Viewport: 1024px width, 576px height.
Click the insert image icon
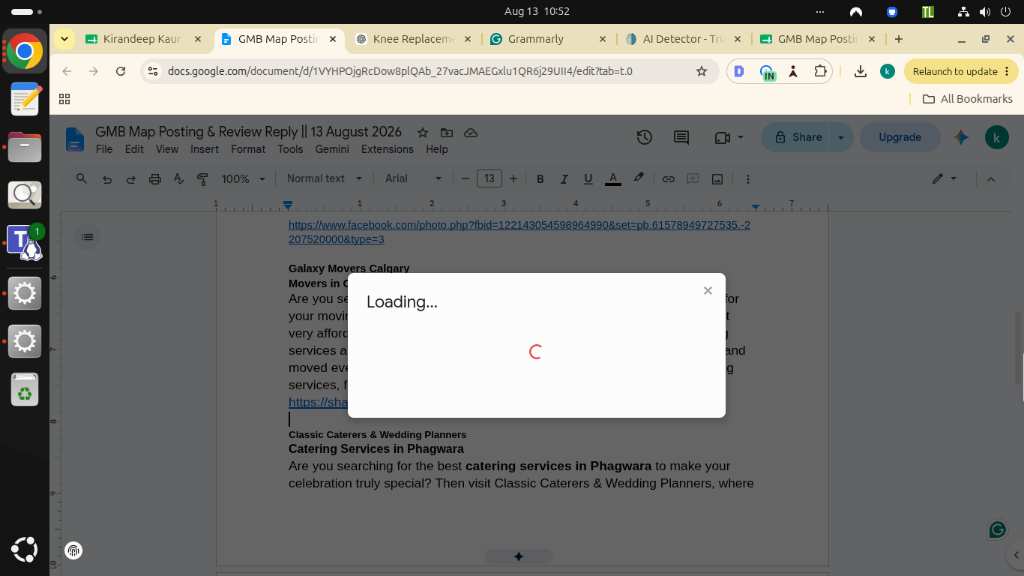pyautogui.click(x=717, y=179)
